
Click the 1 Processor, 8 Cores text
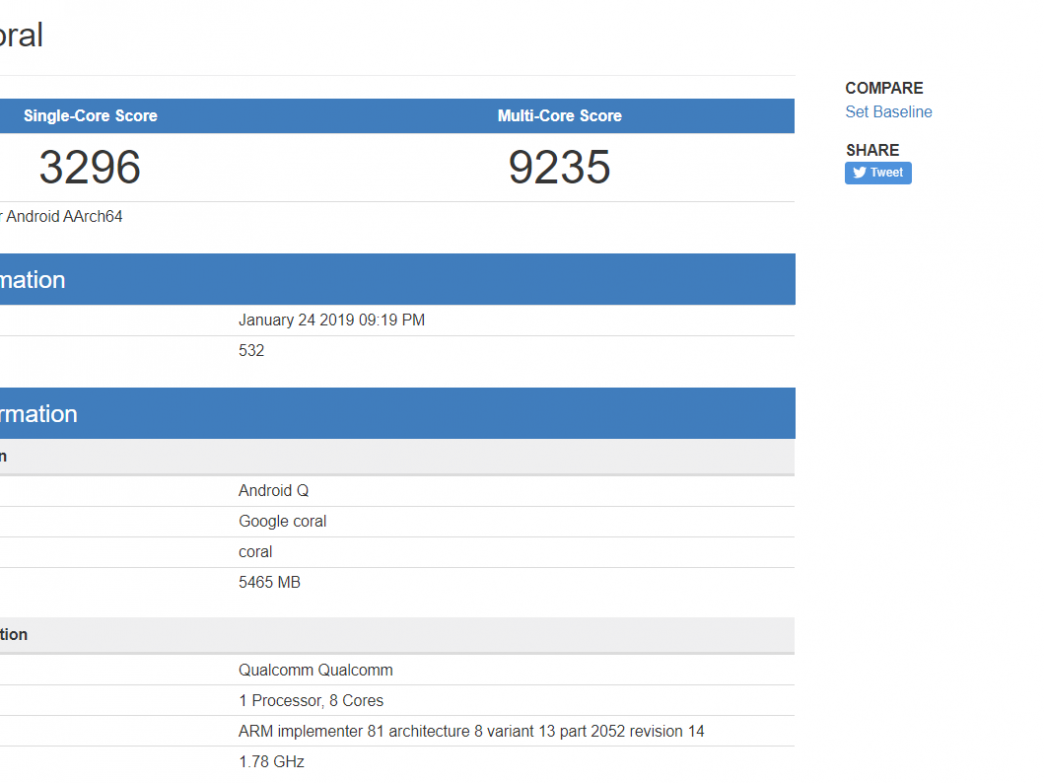point(310,701)
